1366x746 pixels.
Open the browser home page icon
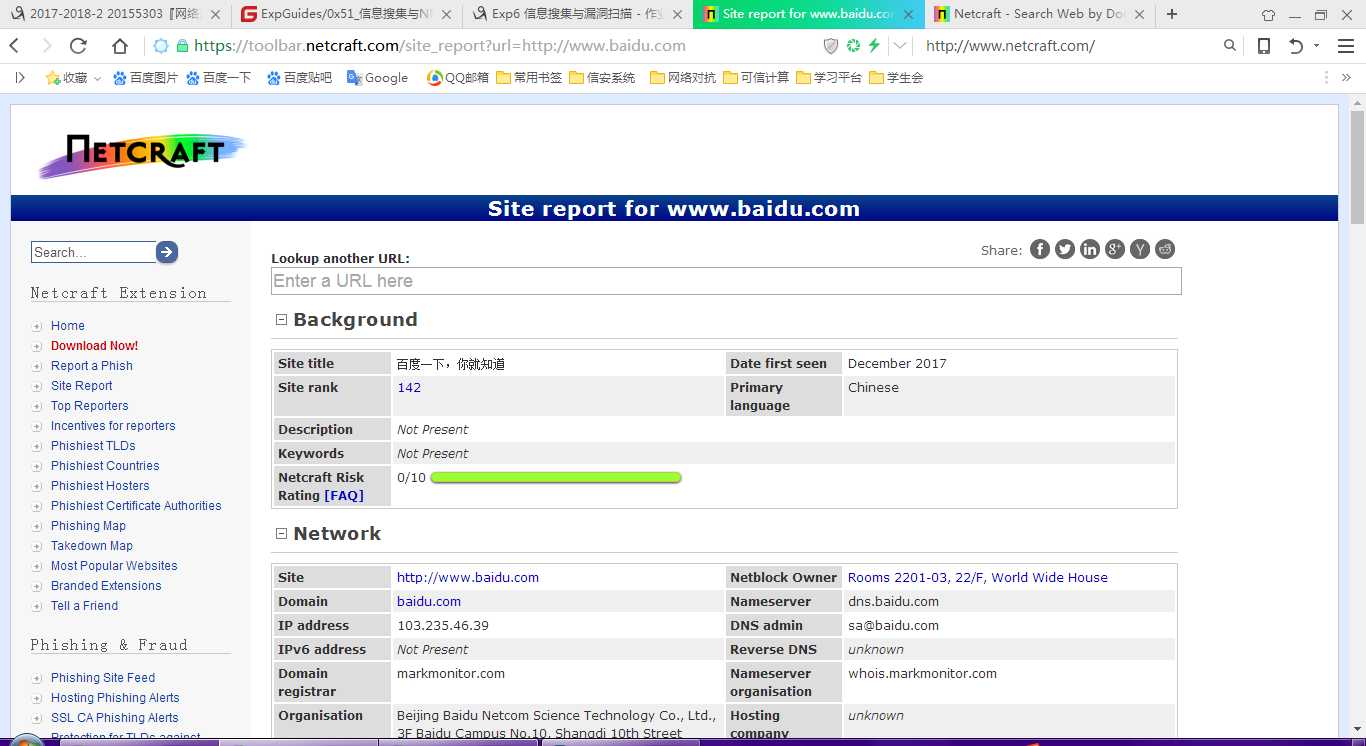tap(120, 46)
